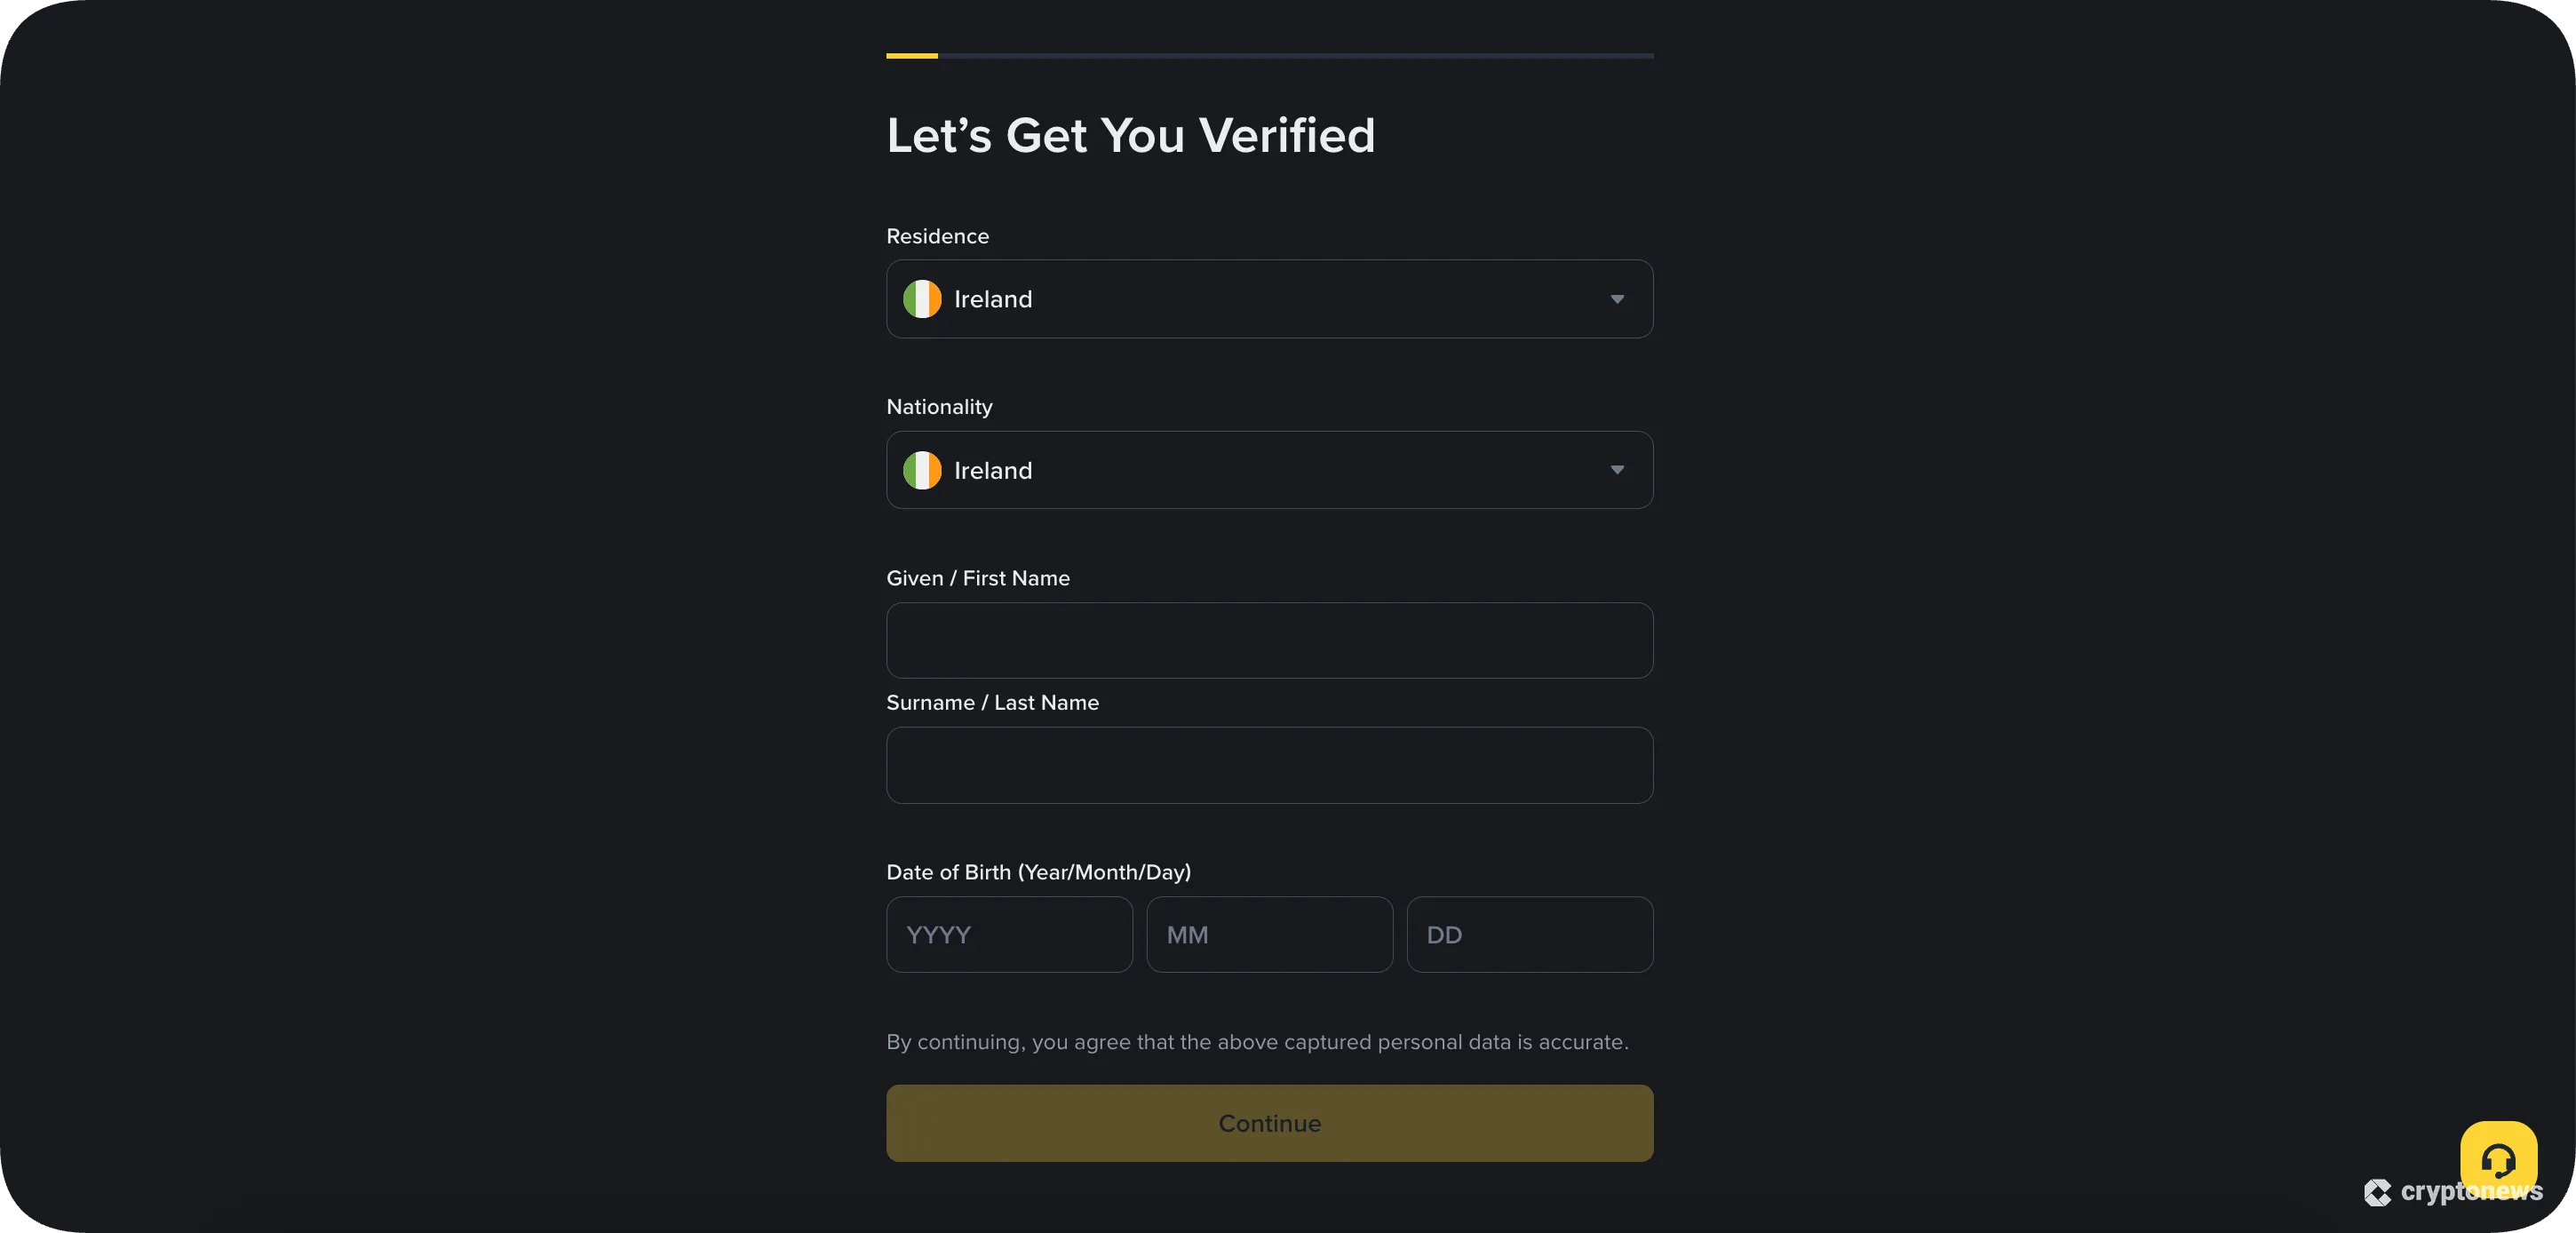The height and width of the screenshot is (1233, 2576).
Task: Expand the Nationality country dropdown
Action: click(x=1269, y=471)
